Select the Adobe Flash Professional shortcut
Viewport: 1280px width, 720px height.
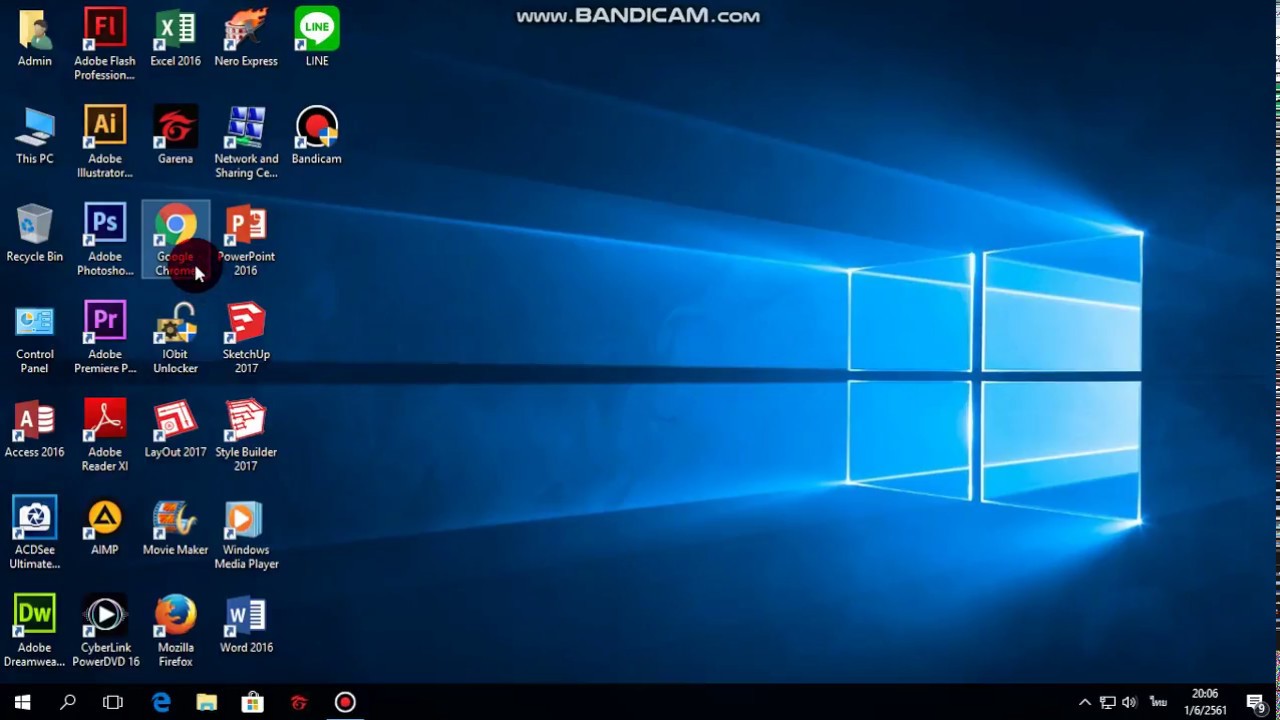pos(105,45)
